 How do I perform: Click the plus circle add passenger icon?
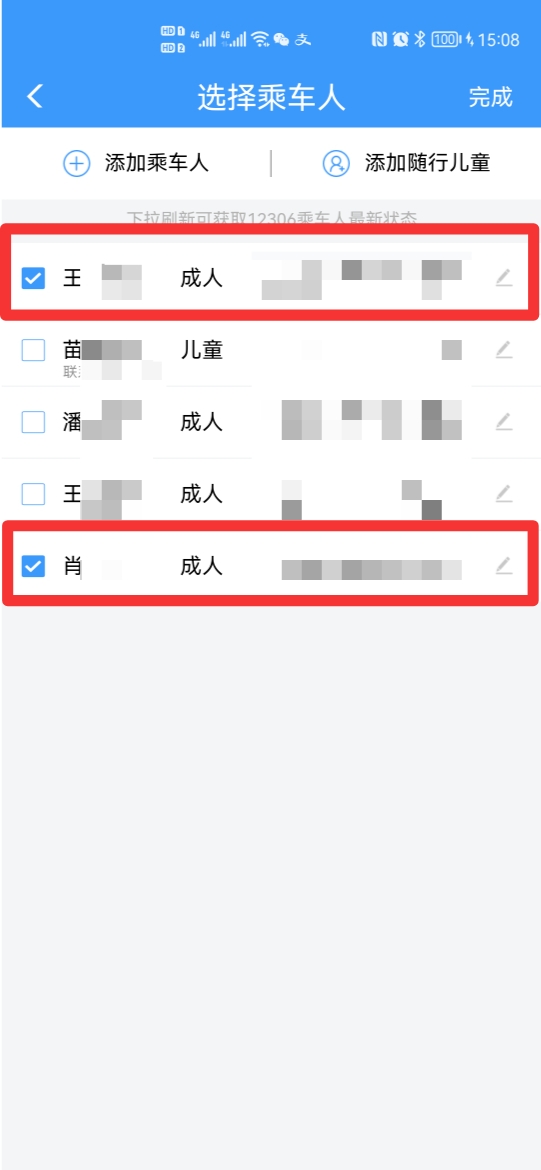tap(76, 163)
